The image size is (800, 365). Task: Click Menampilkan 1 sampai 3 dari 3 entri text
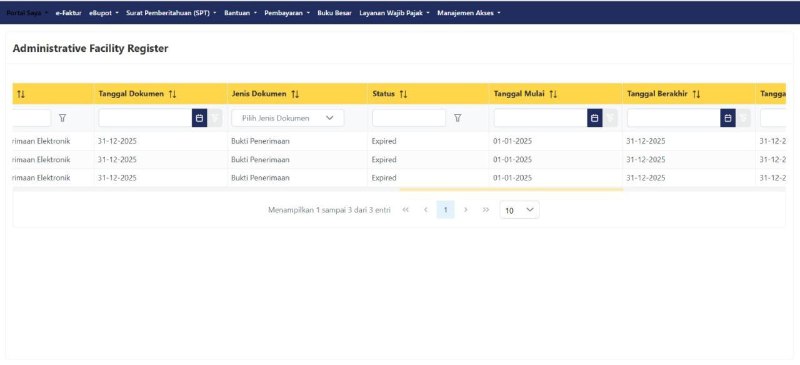click(x=329, y=210)
